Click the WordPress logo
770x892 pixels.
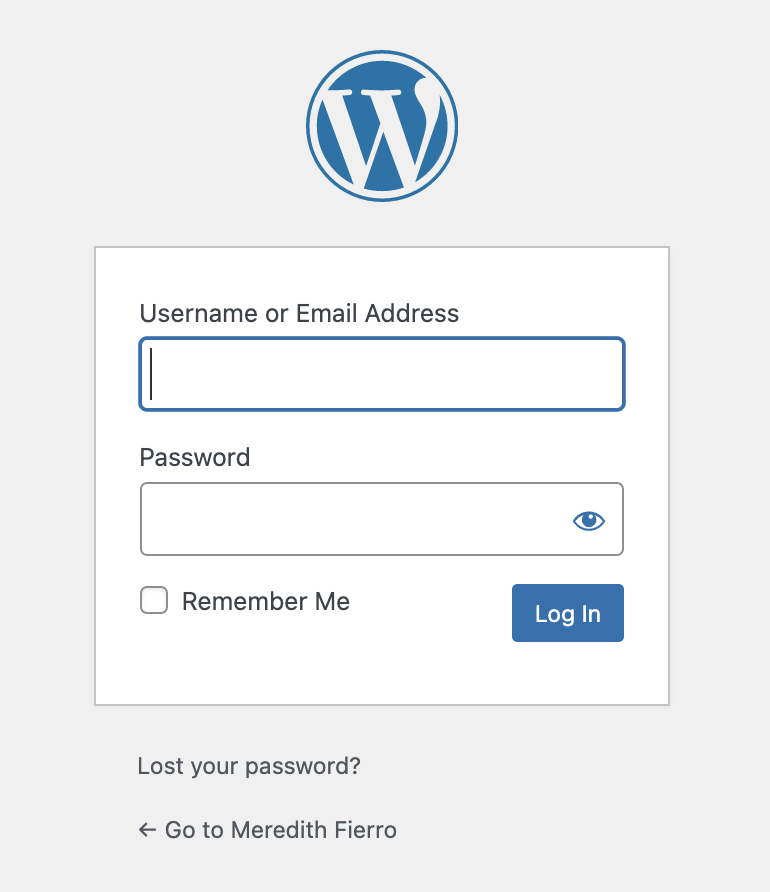(382, 126)
